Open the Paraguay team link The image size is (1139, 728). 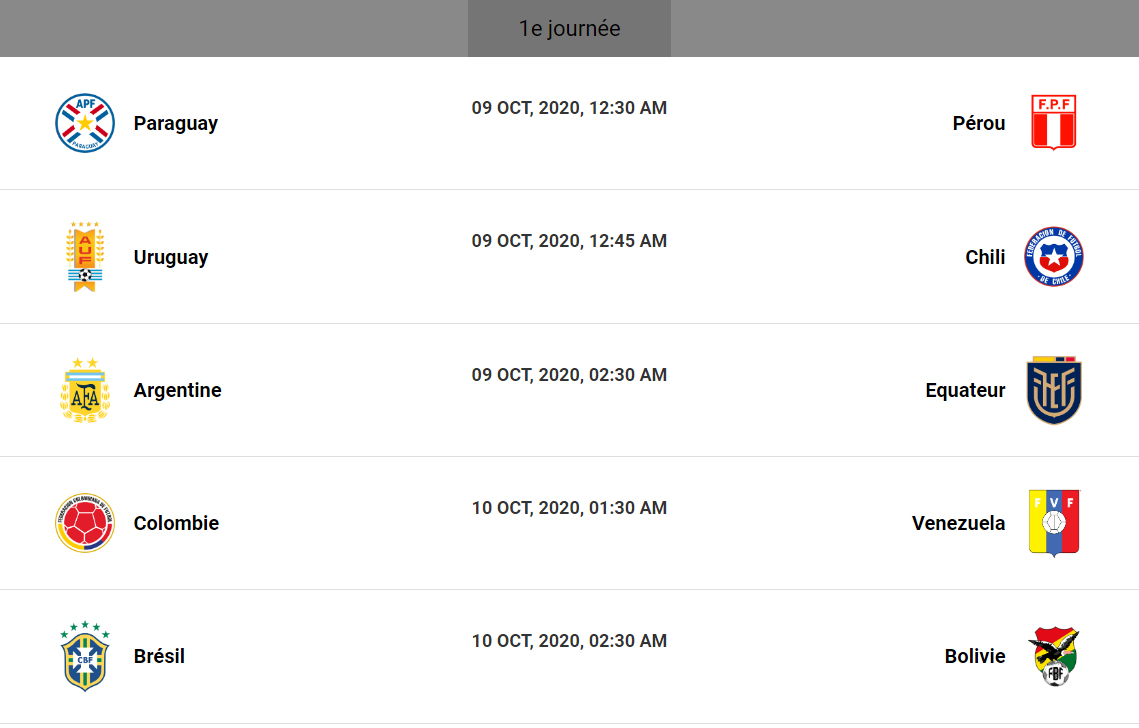tap(176, 123)
